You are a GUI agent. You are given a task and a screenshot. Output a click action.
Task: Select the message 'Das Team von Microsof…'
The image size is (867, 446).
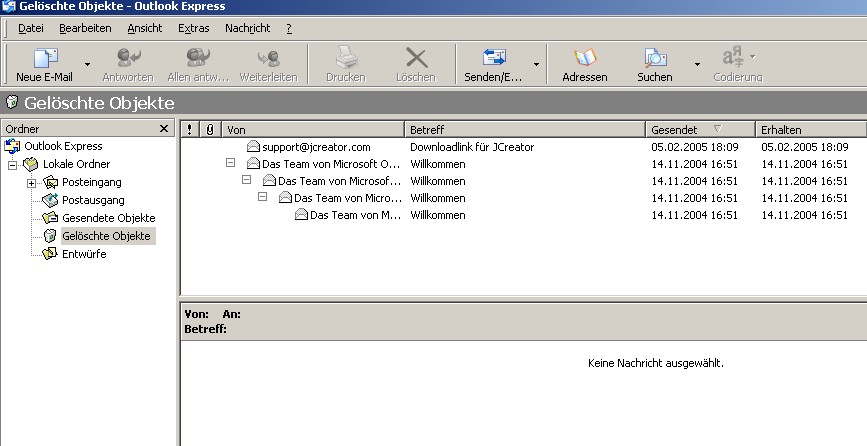click(339, 181)
